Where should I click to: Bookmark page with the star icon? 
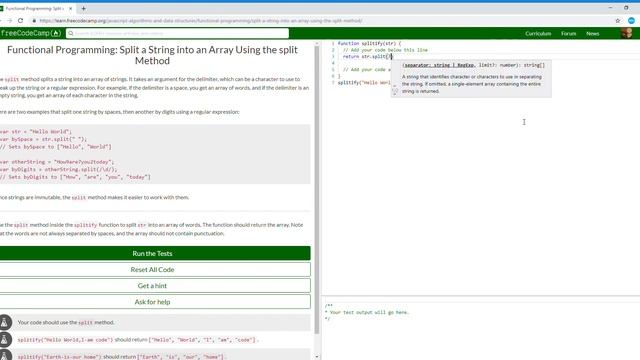pos(618,20)
